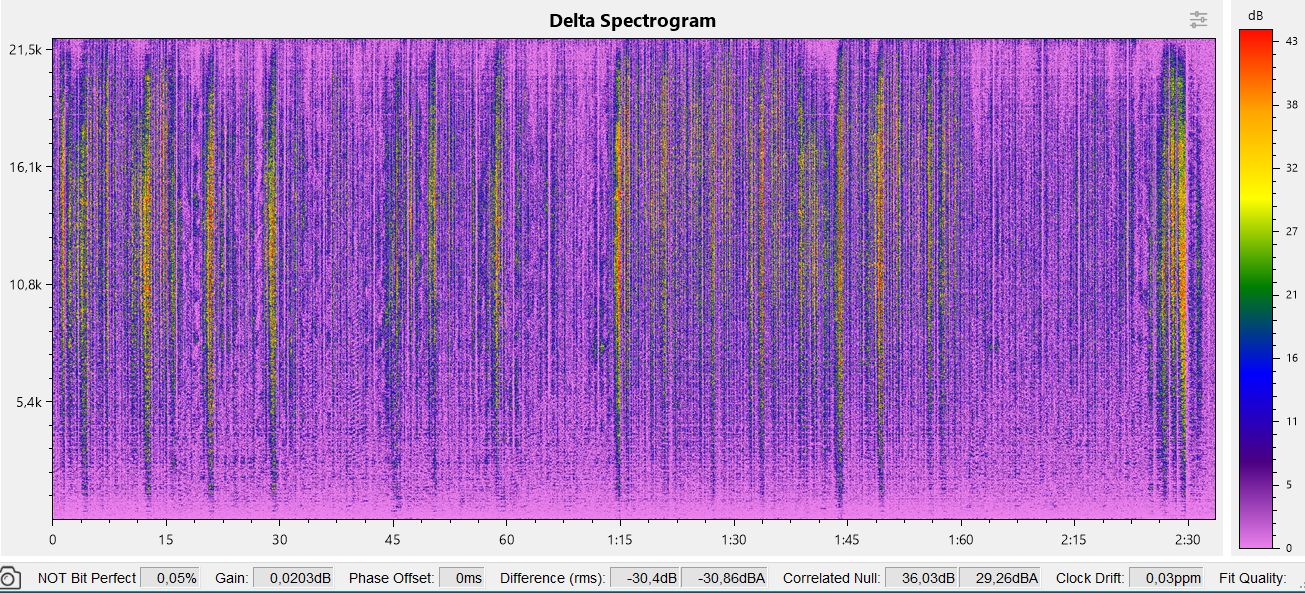This screenshot has width=1305, height=593.
Task: Click the 16 value on the color scale
Action: coord(1290,358)
